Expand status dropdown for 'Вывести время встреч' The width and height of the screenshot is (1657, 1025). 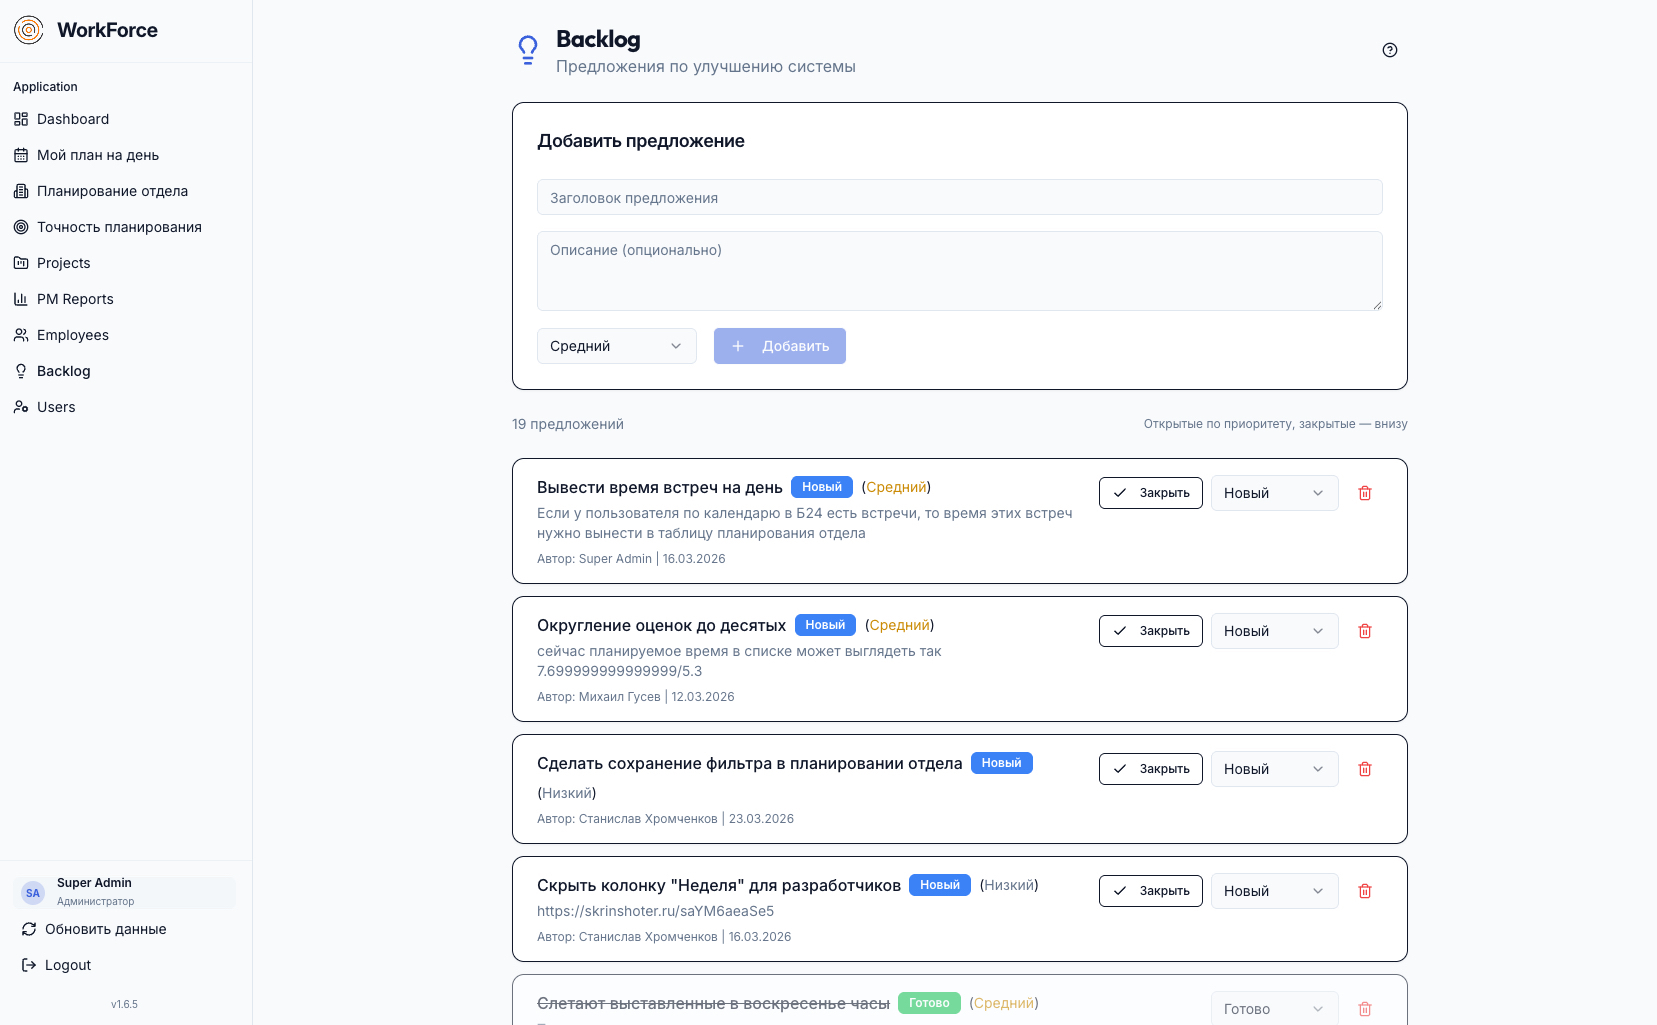point(1273,493)
